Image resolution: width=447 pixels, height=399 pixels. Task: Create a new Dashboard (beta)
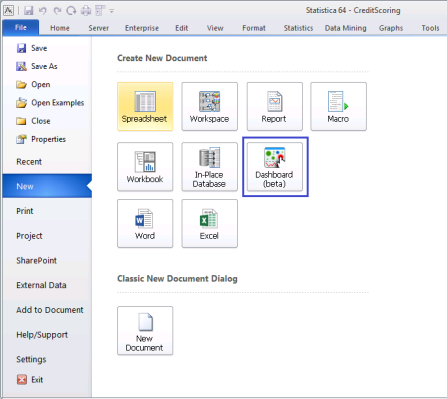click(275, 167)
